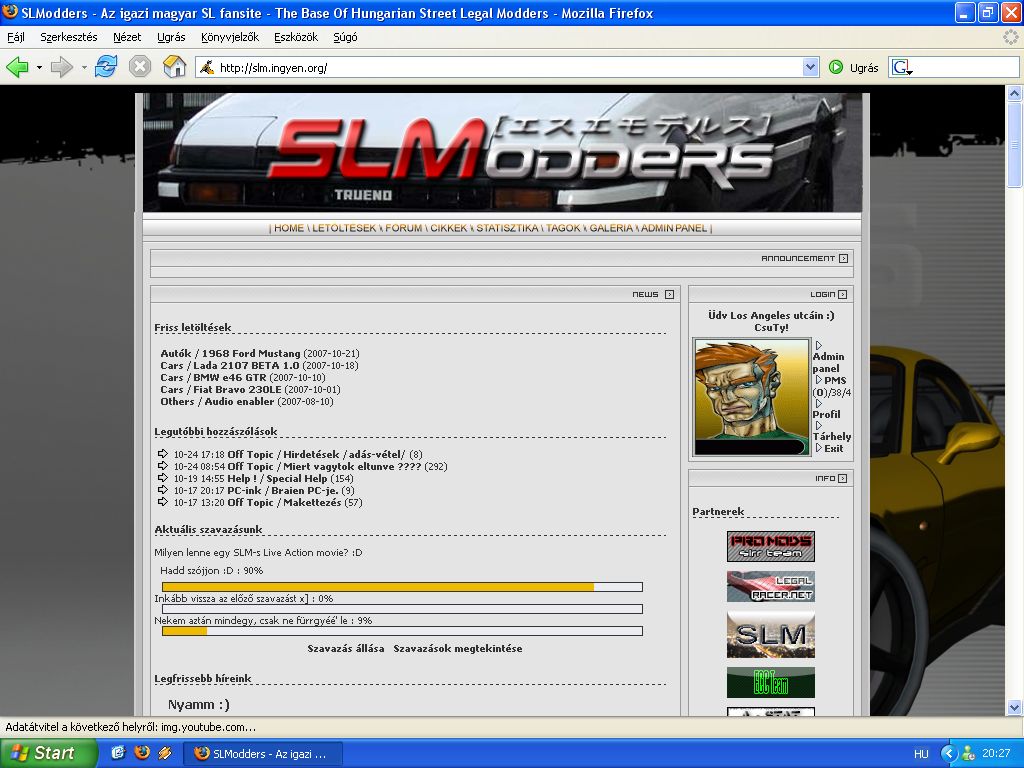Open the Eszközök menu
Screen dimensions: 1024x768
[x=296, y=37]
